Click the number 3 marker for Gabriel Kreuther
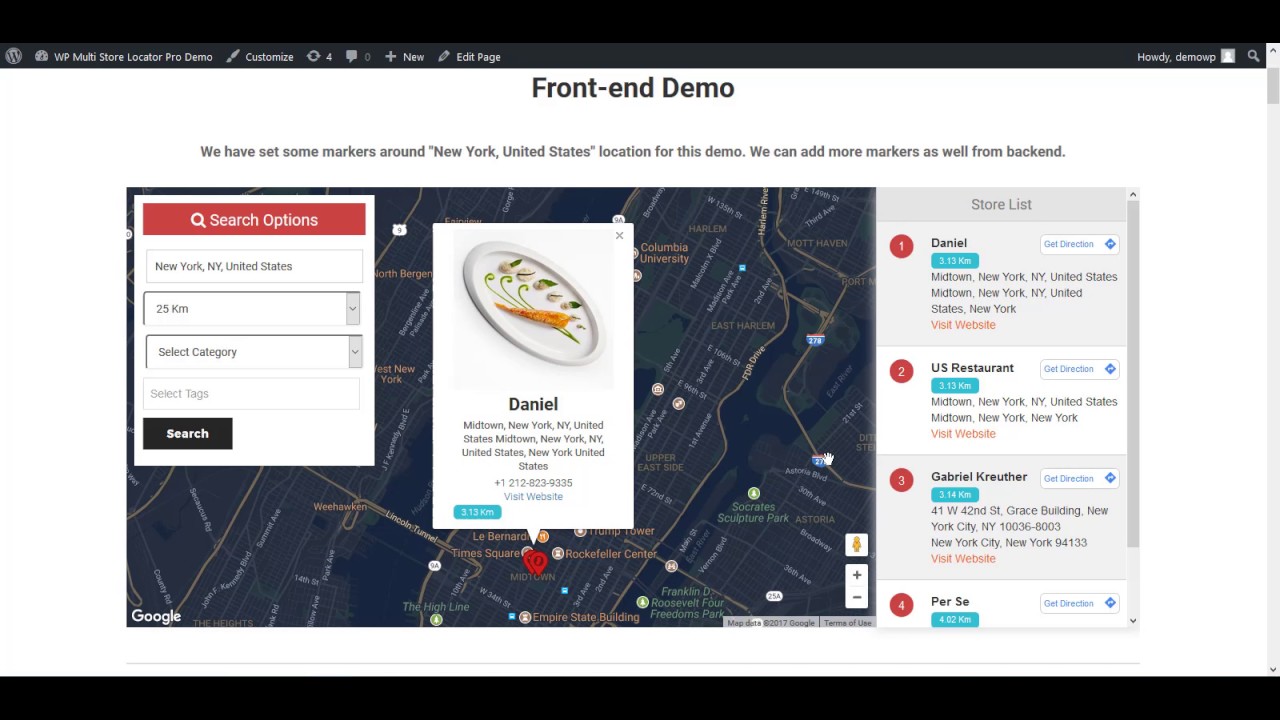The image size is (1280, 720). pyautogui.click(x=901, y=480)
